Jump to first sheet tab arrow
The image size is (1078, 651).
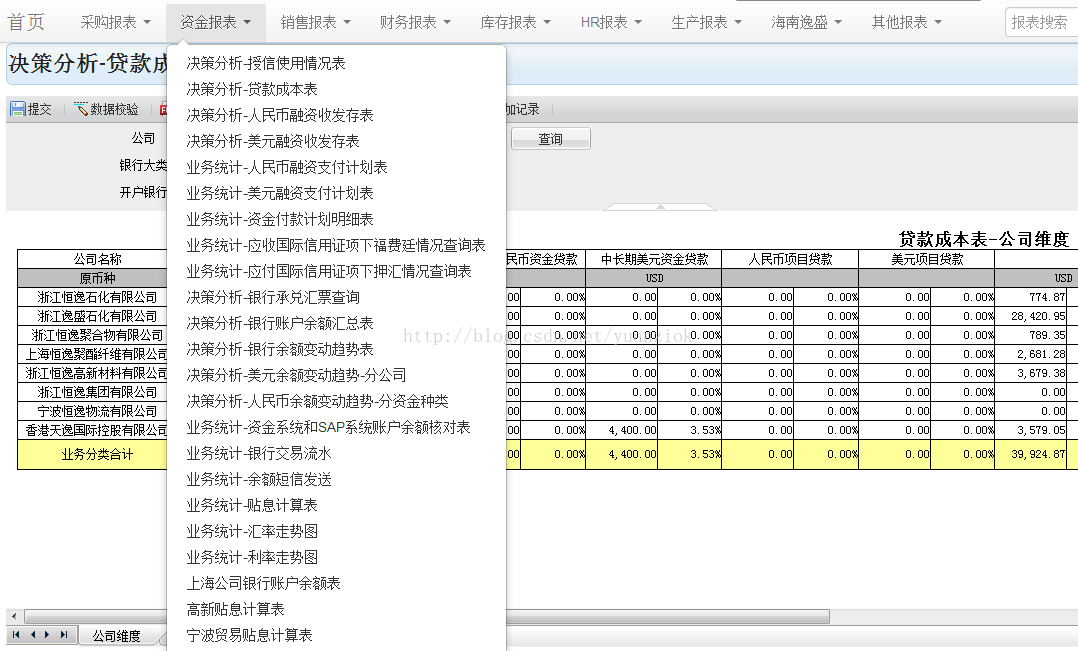tap(17, 635)
